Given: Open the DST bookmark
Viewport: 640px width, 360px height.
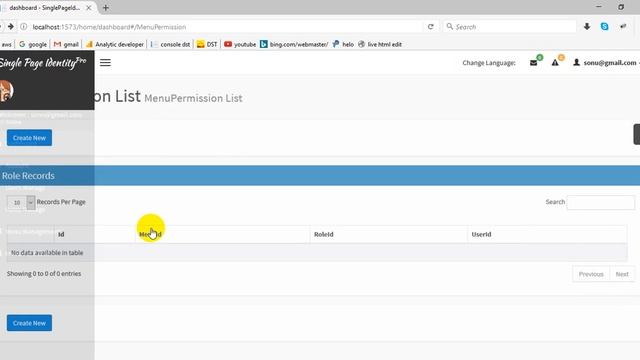Looking at the screenshot, I should click(207, 44).
